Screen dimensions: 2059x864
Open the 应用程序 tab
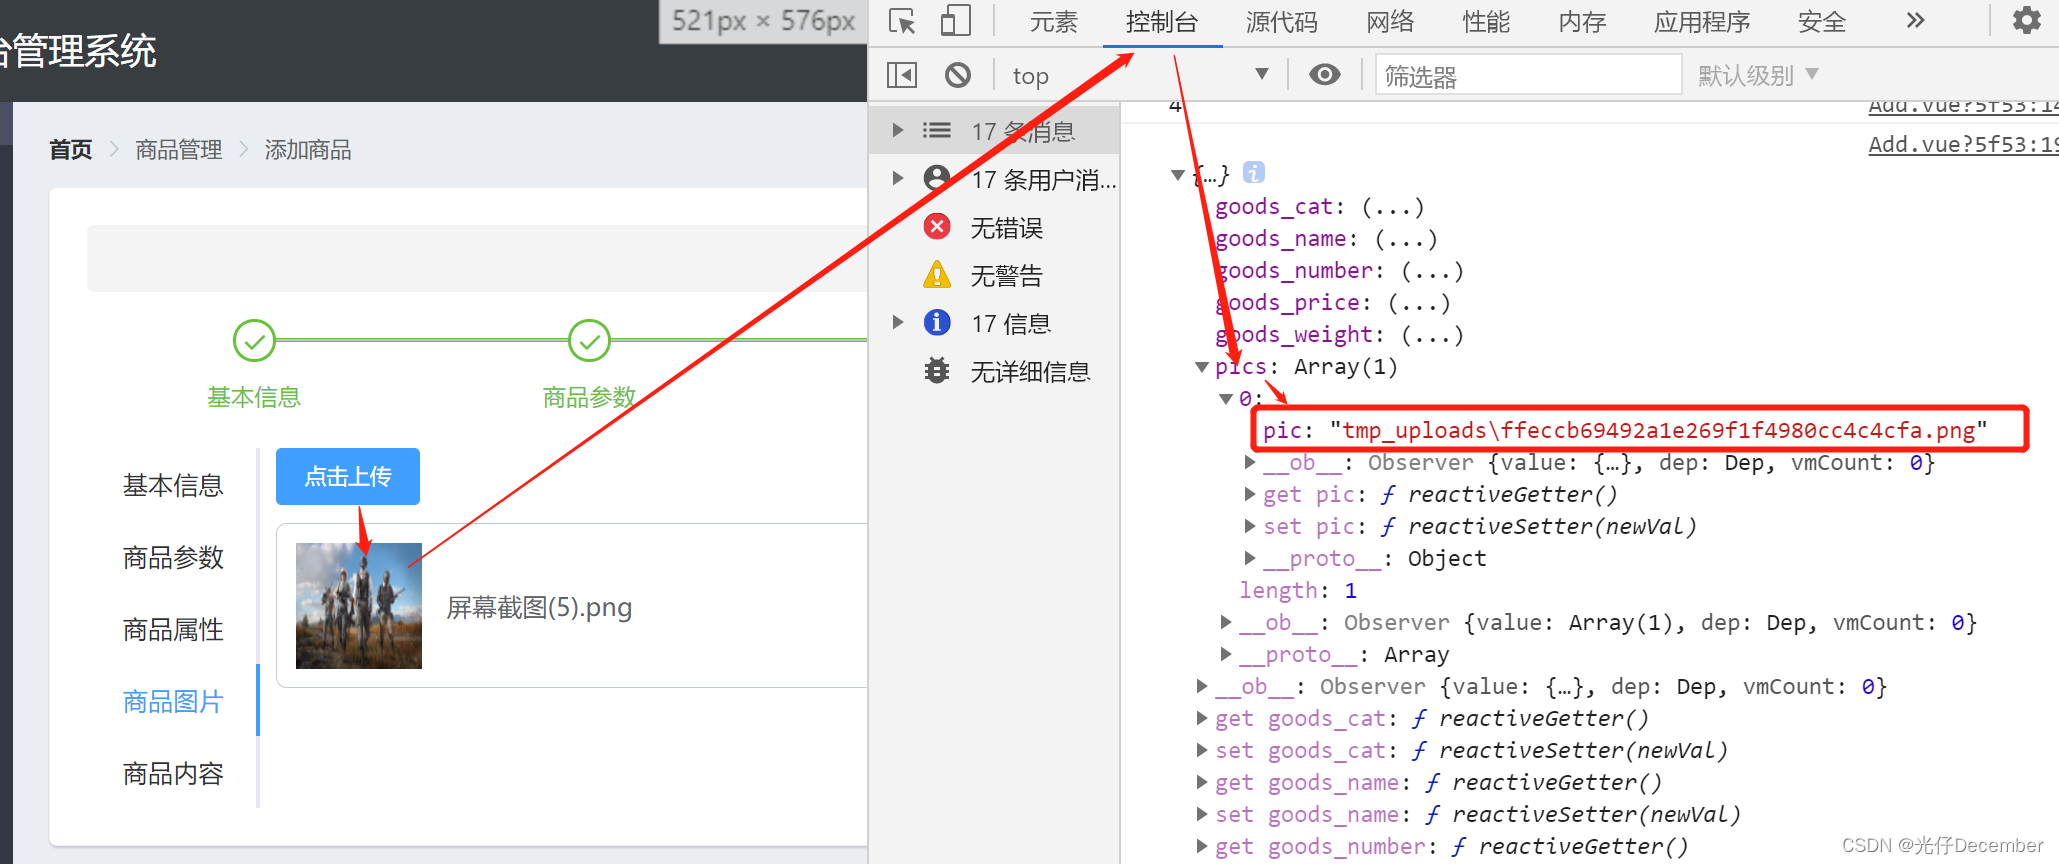click(1702, 22)
